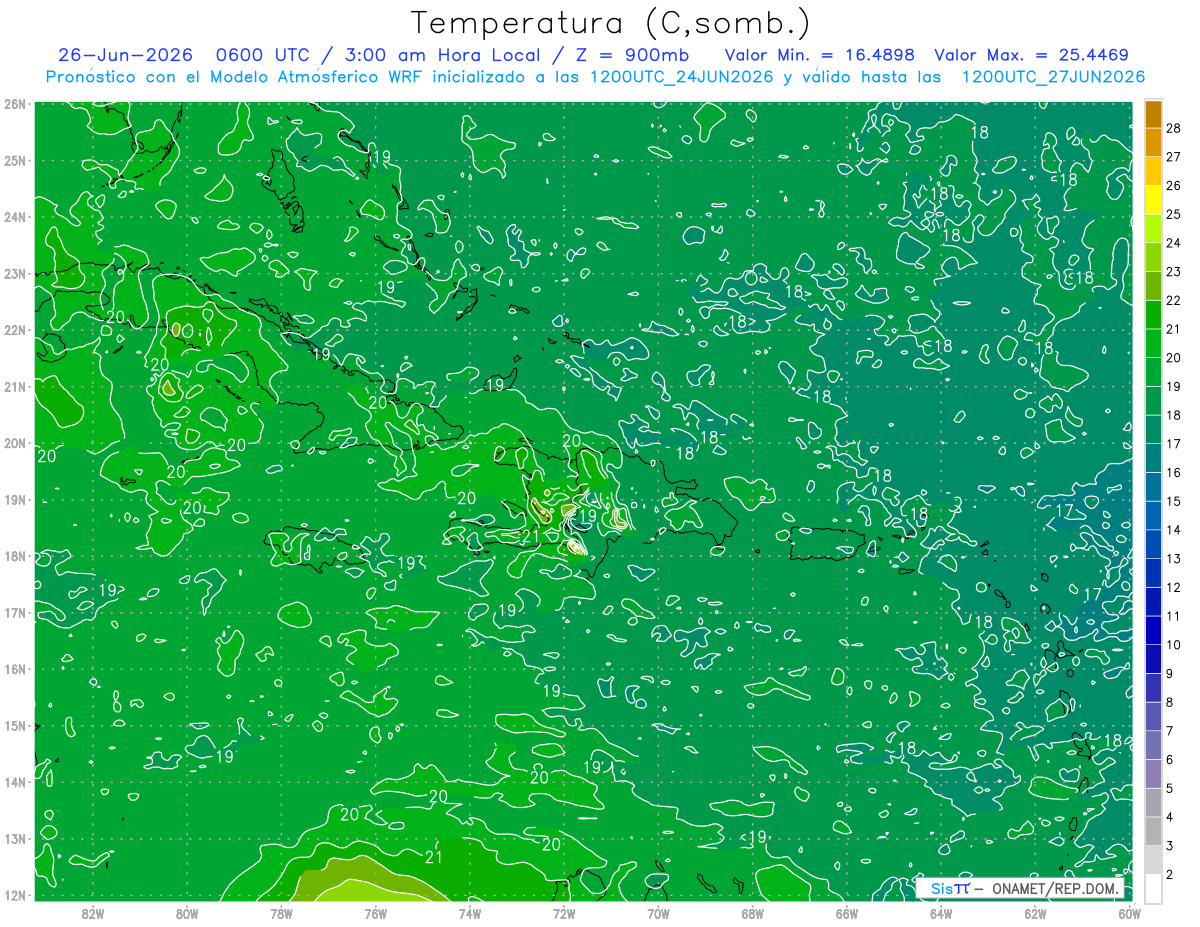1200x927 pixels.
Task: Click the legend value label 5
Action: click(x=1170, y=789)
